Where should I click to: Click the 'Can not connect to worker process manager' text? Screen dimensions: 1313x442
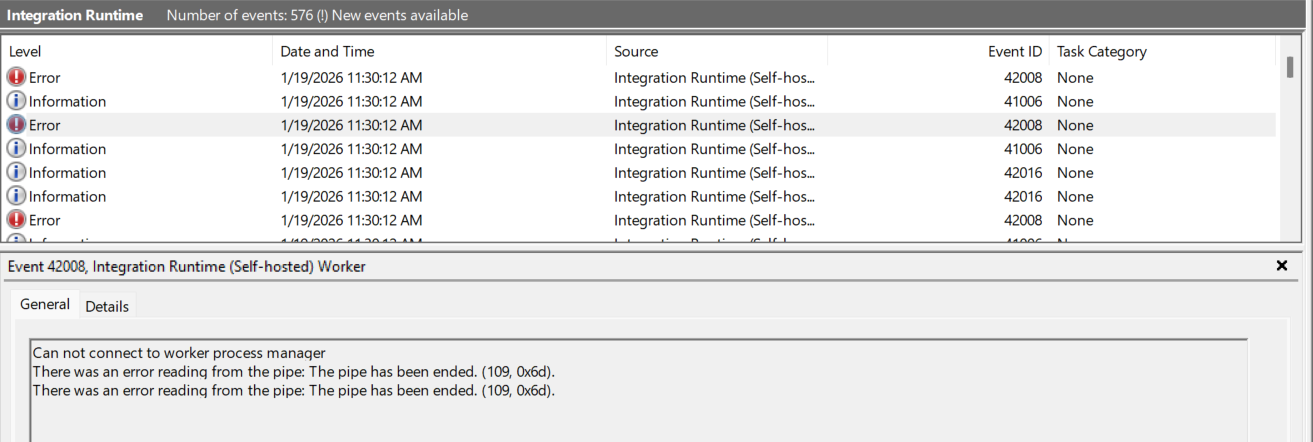[x=179, y=352]
